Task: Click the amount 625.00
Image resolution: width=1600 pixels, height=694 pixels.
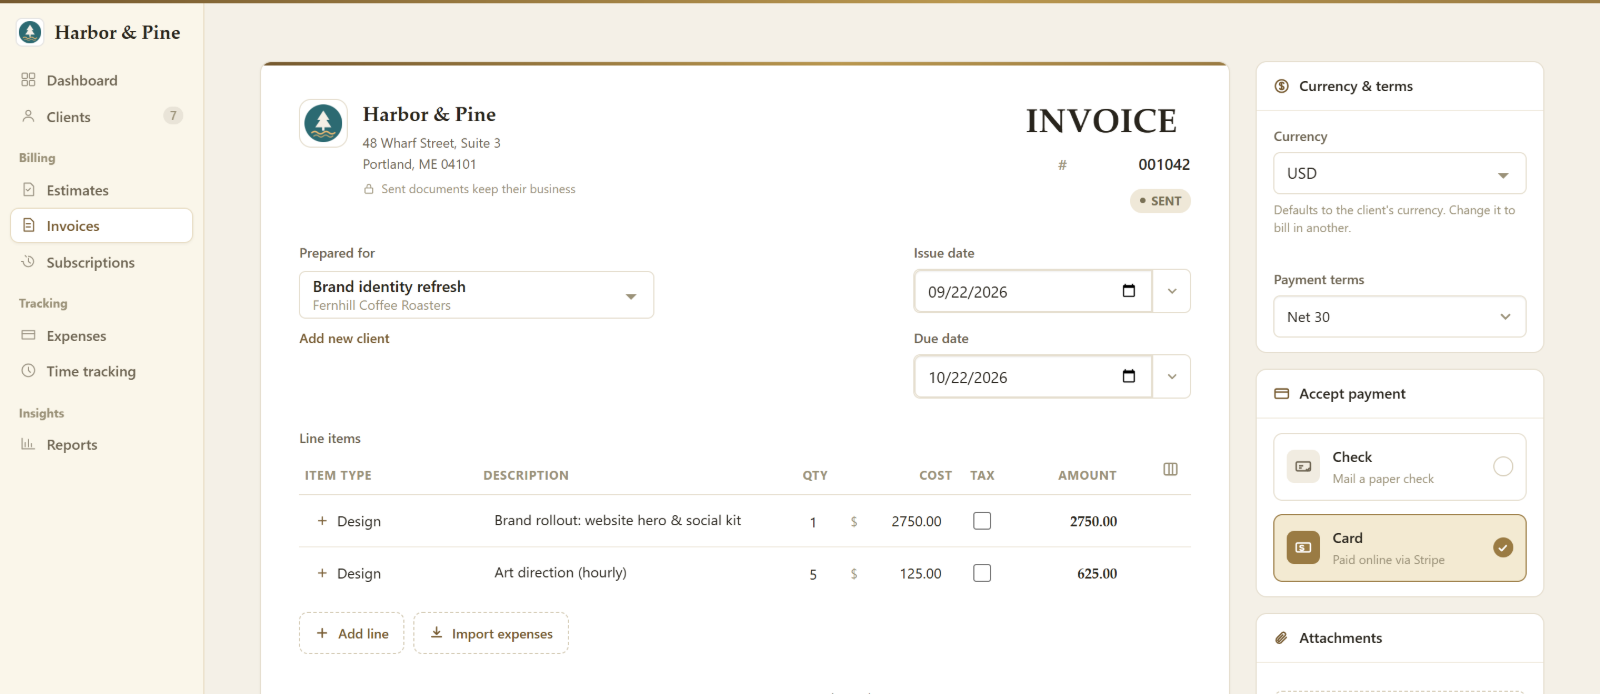Action: [1097, 574]
